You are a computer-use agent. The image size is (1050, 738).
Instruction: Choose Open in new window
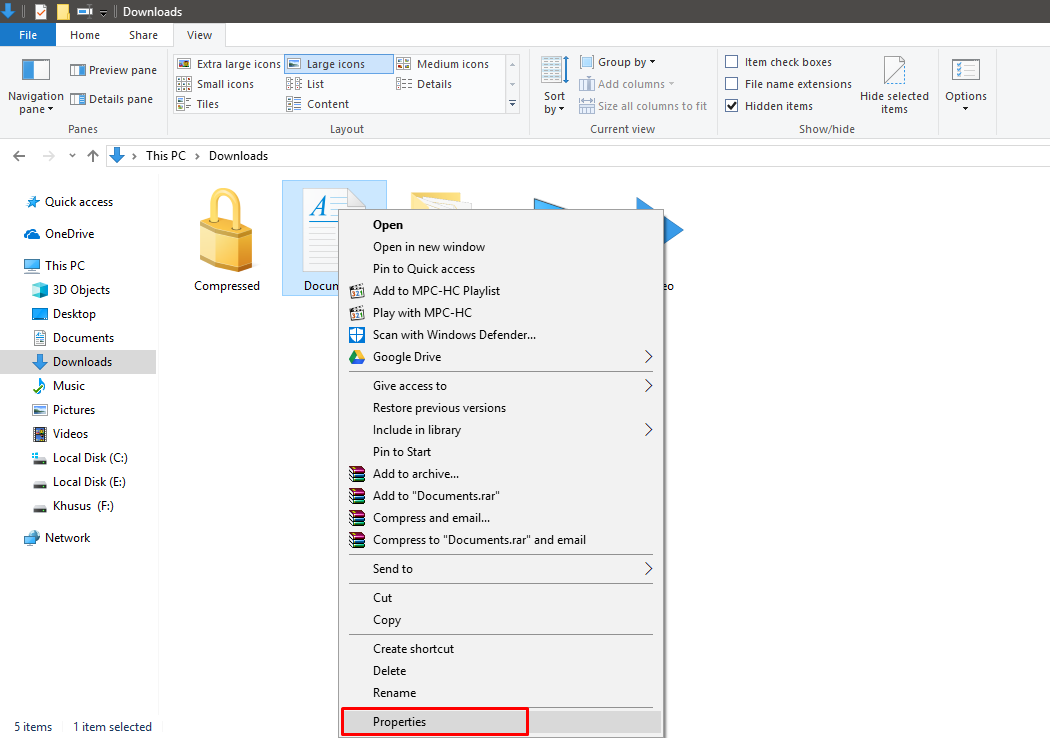tap(501, 246)
